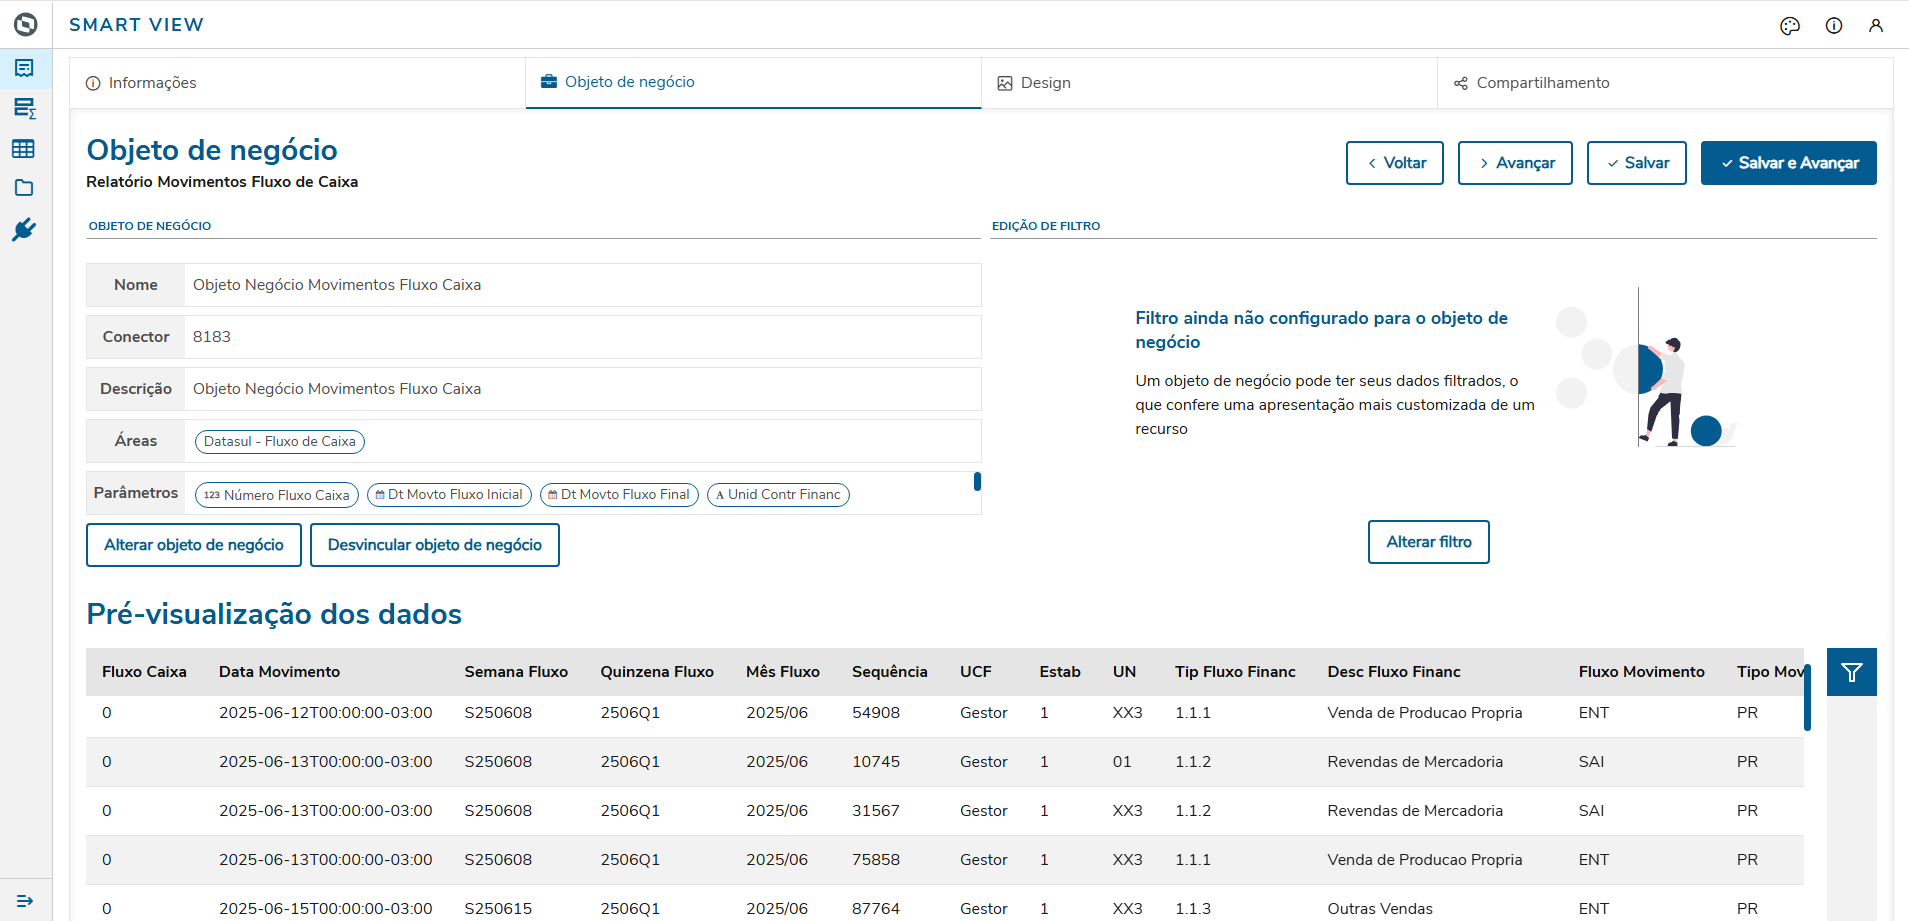The image size is (1909, 921).
Task: Open the user profile icon
Action: click(x=1876, y=26)
